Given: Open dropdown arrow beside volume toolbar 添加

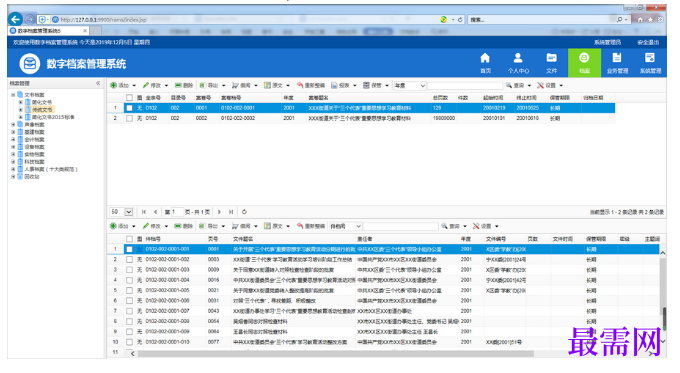Looking at the screenshot, I should coord(134,85).
